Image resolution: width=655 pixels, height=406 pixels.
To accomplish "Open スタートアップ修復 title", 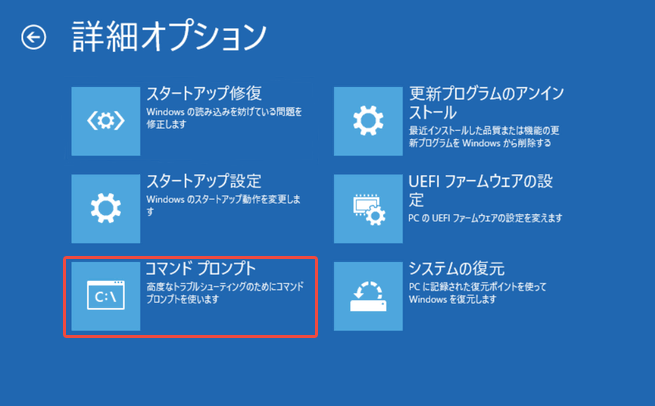I will pyautogui.click(x=204, y=94).
